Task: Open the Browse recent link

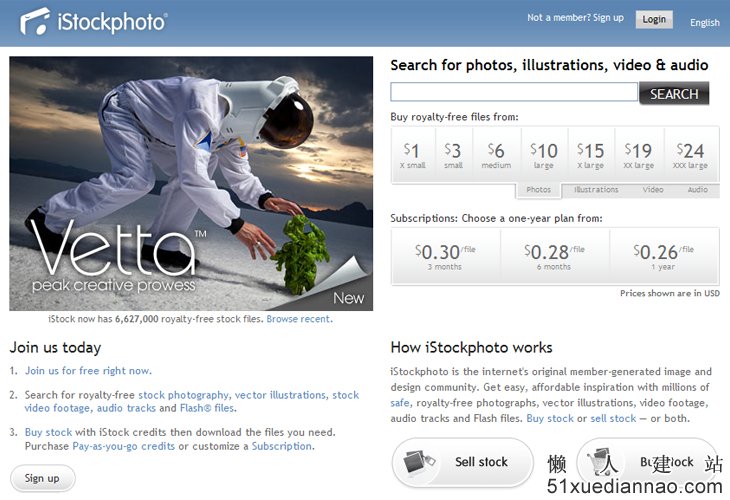Action: pos(299,319)
